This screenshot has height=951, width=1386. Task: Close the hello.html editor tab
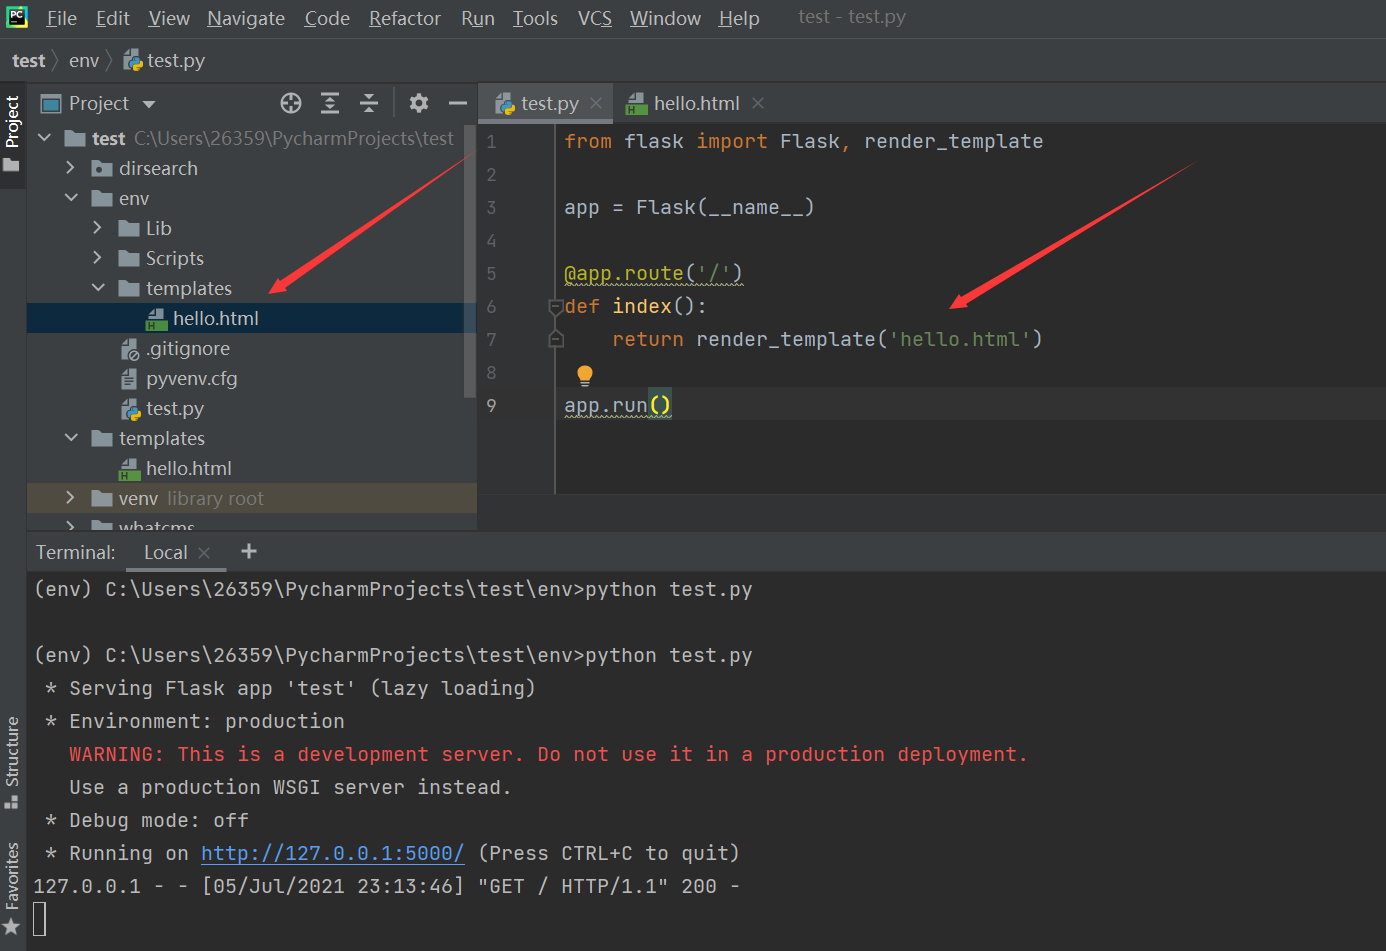tap(758, 103)
